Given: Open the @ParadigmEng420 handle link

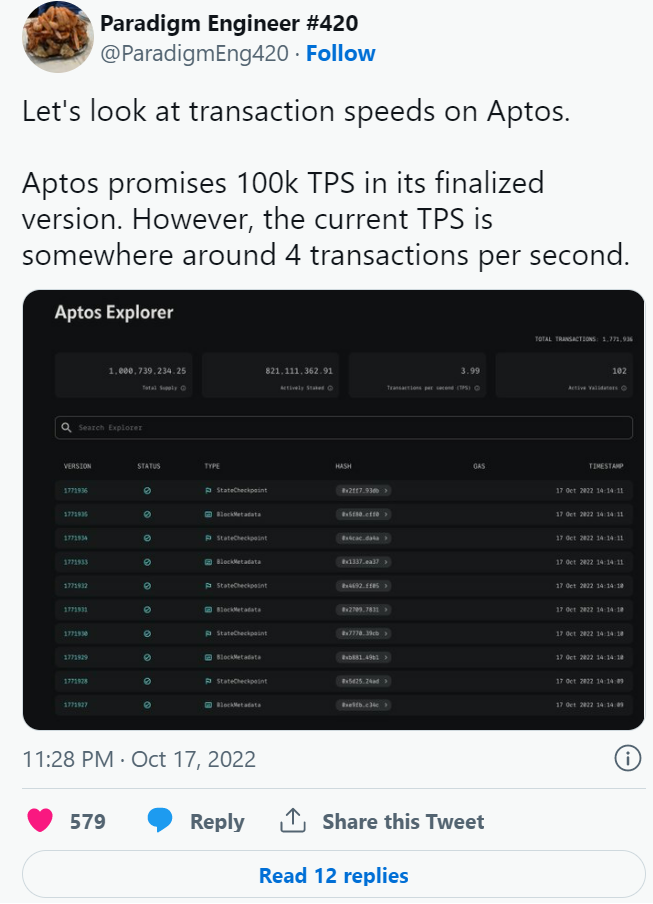Looking at the screenshot, I should (194, 54).
